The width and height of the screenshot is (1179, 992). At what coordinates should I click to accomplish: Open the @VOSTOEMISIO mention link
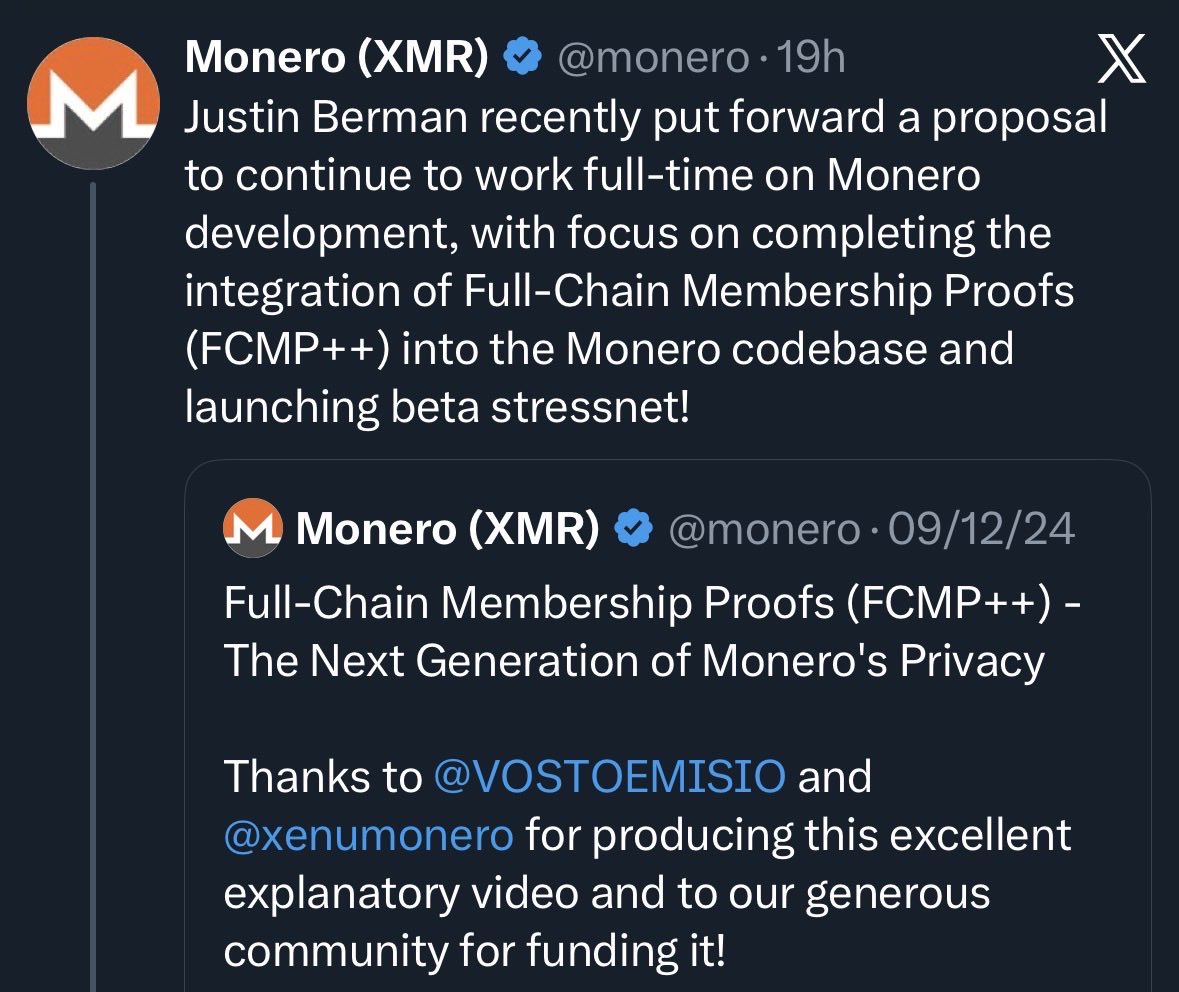pyautogui.click(x=610, y=776)
